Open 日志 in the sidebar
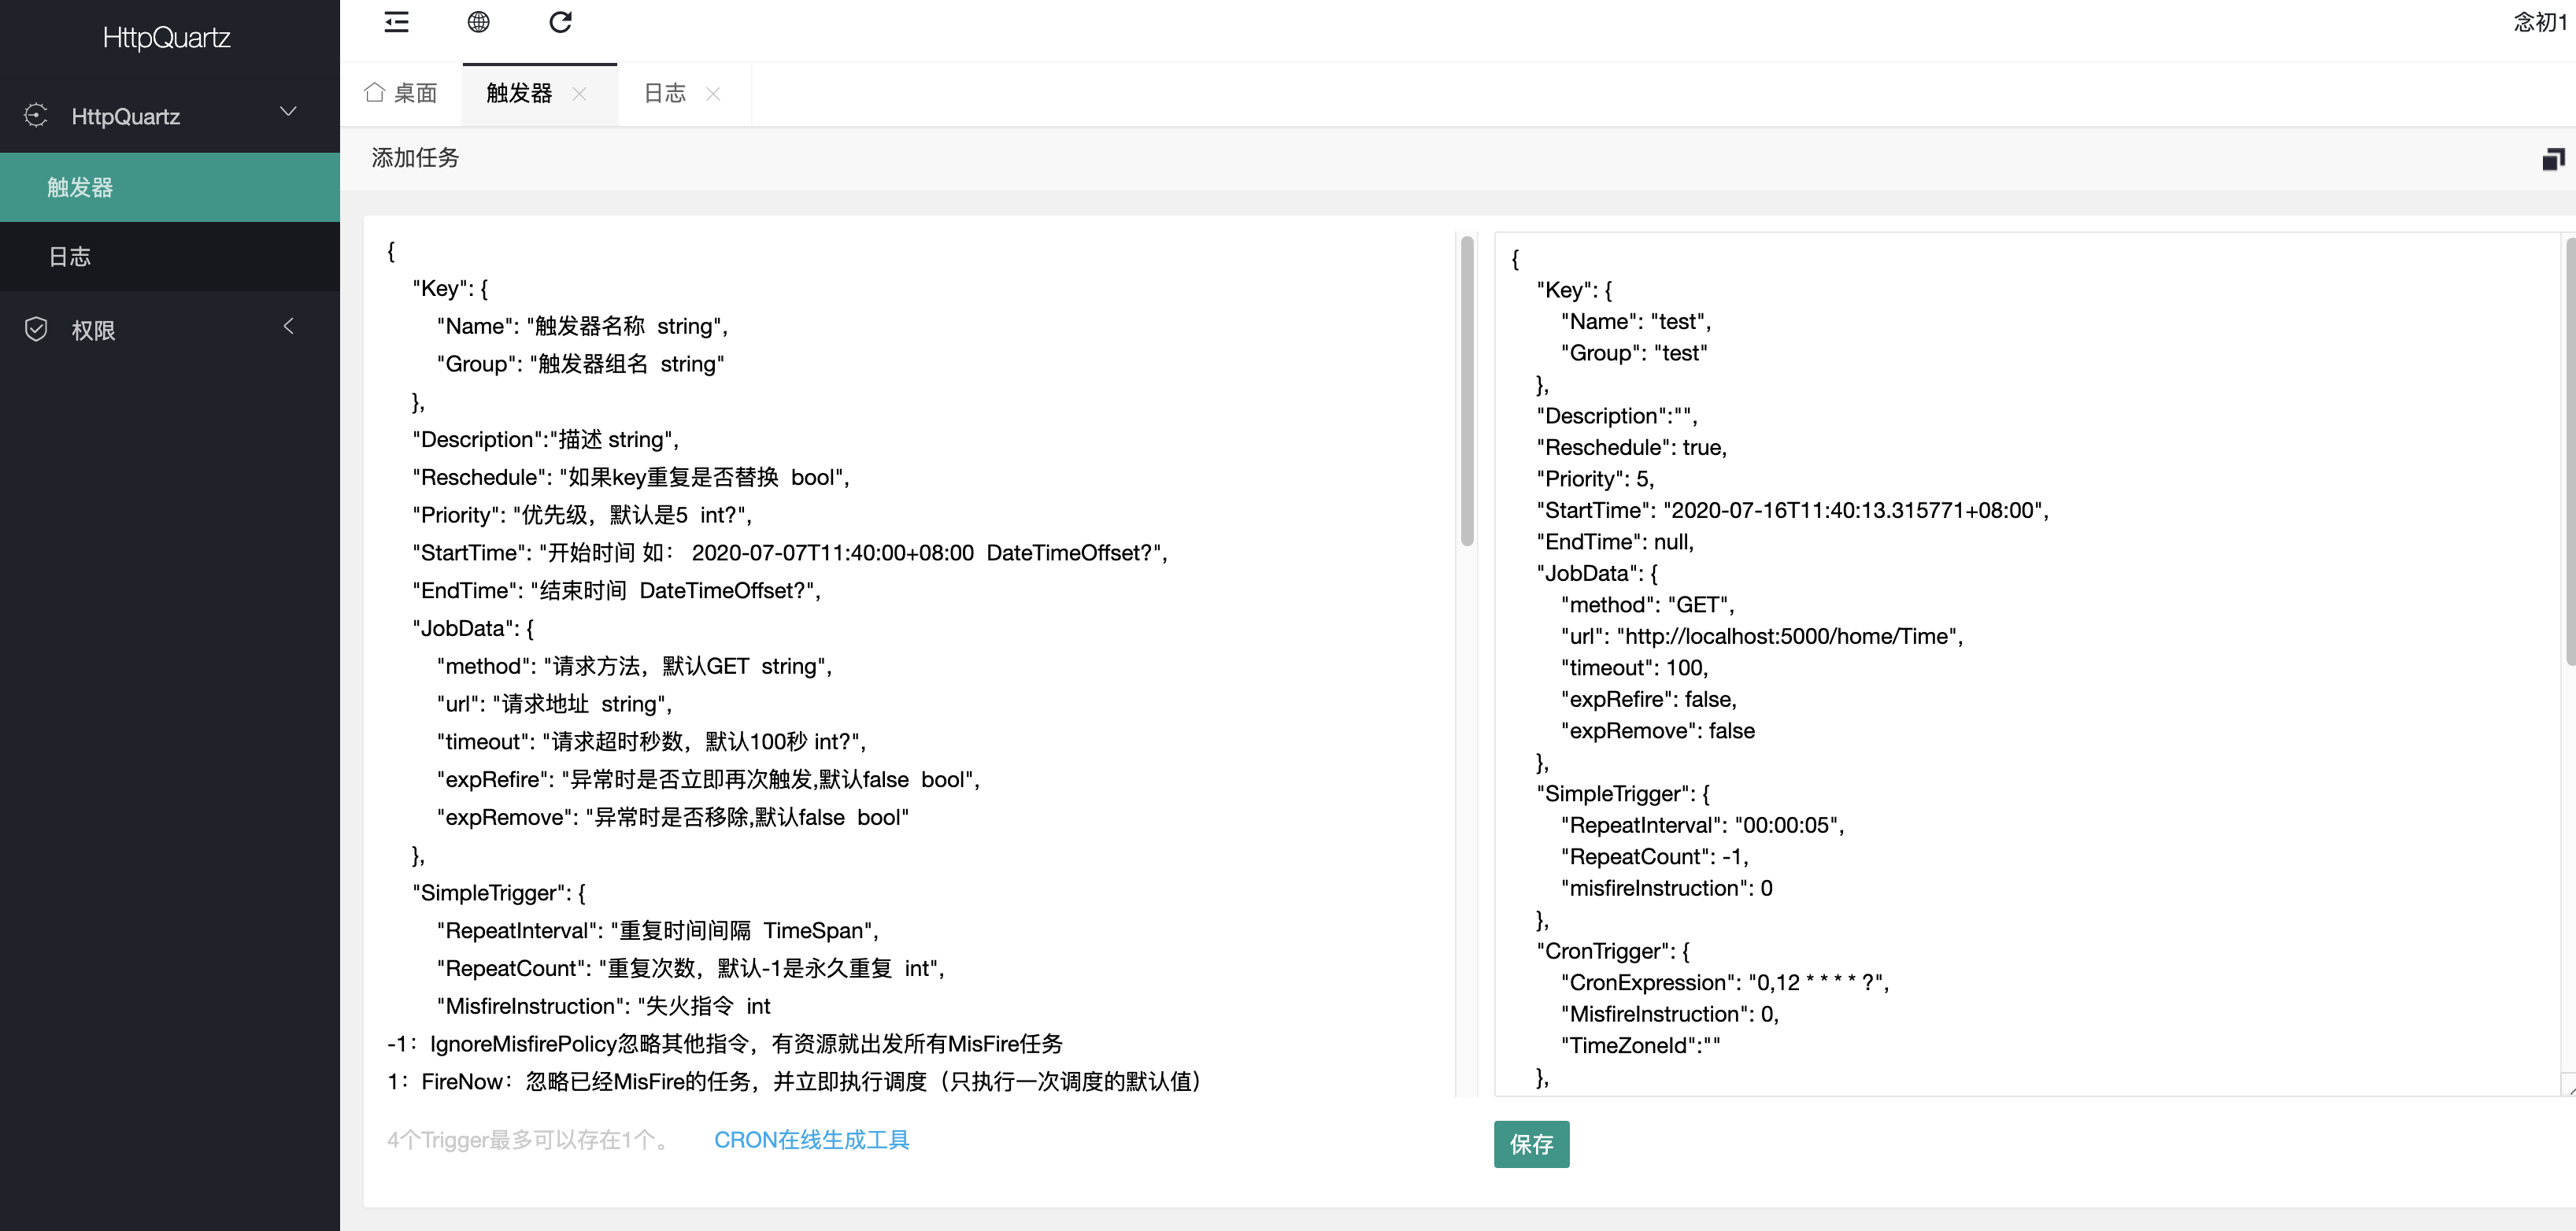Viewport: 2576px width, 1231px height. coord(170,257)
